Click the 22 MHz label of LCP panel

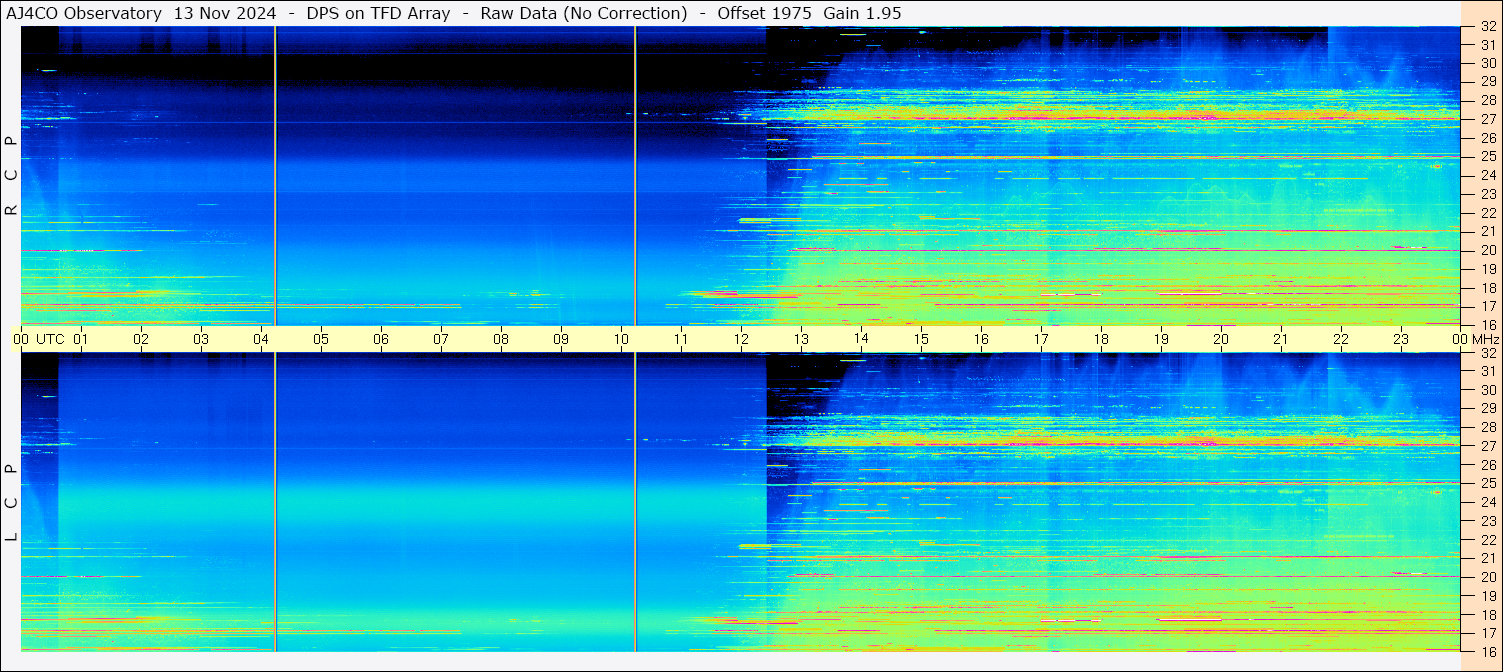pyautogui.click(x=1487, y=540)
